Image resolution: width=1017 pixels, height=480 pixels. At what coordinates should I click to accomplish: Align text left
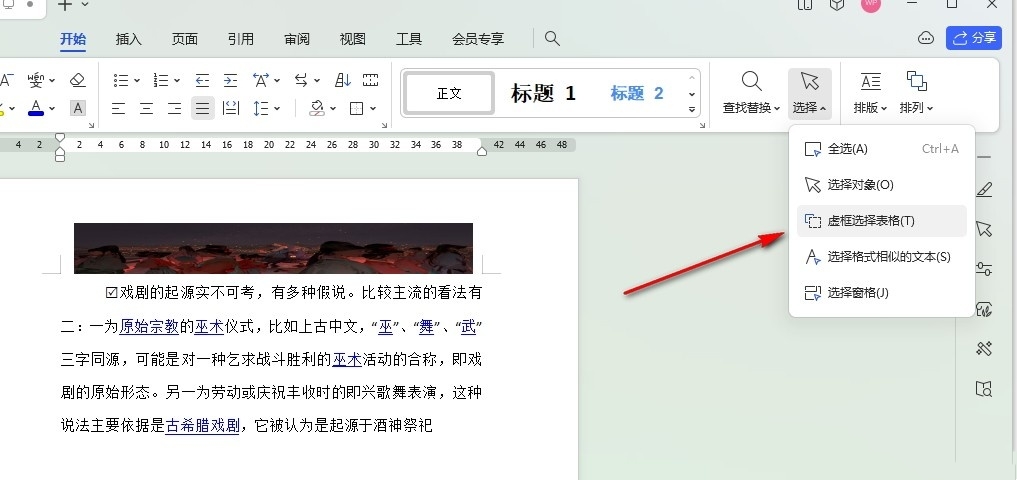(x=118, y=108)
